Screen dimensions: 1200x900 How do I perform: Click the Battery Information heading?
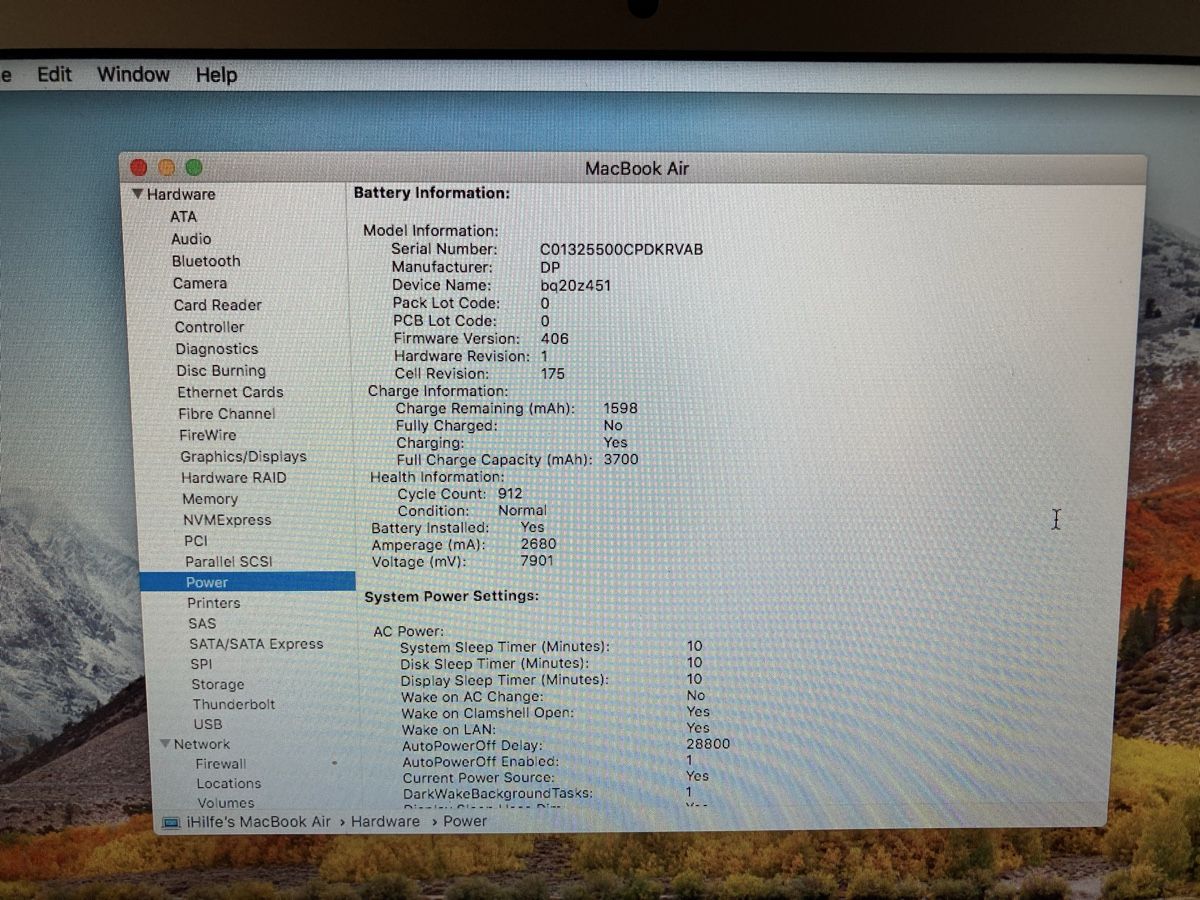click(x=432, y=193)
